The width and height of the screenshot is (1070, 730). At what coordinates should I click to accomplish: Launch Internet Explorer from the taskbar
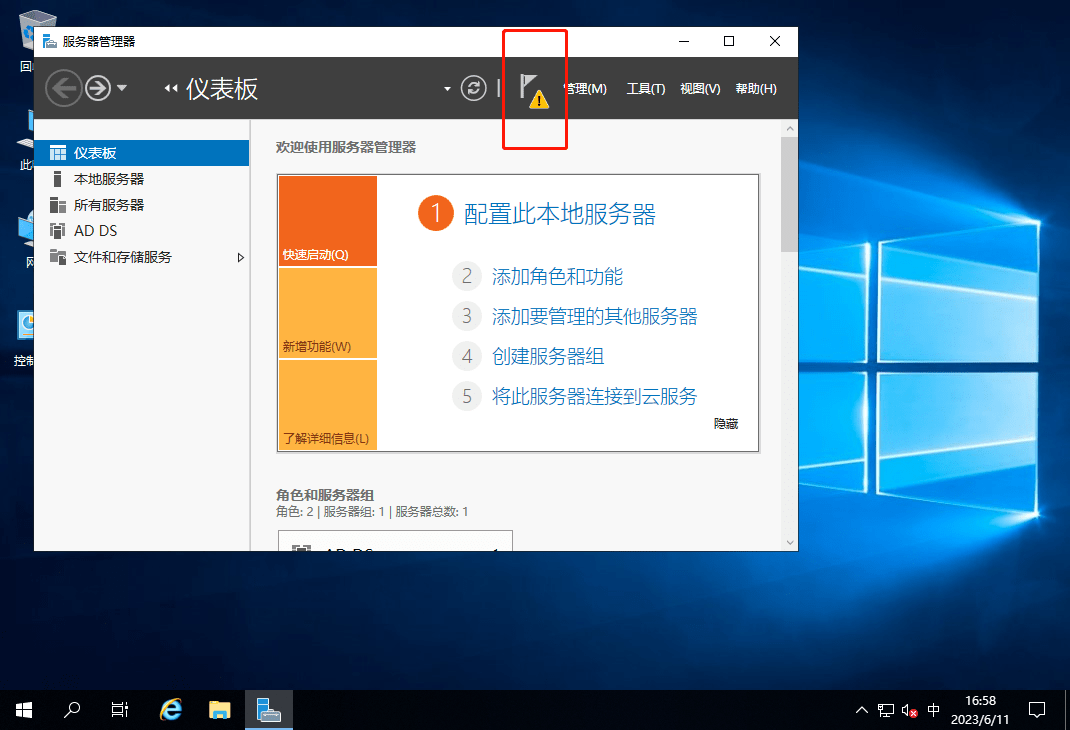[171, 710]
